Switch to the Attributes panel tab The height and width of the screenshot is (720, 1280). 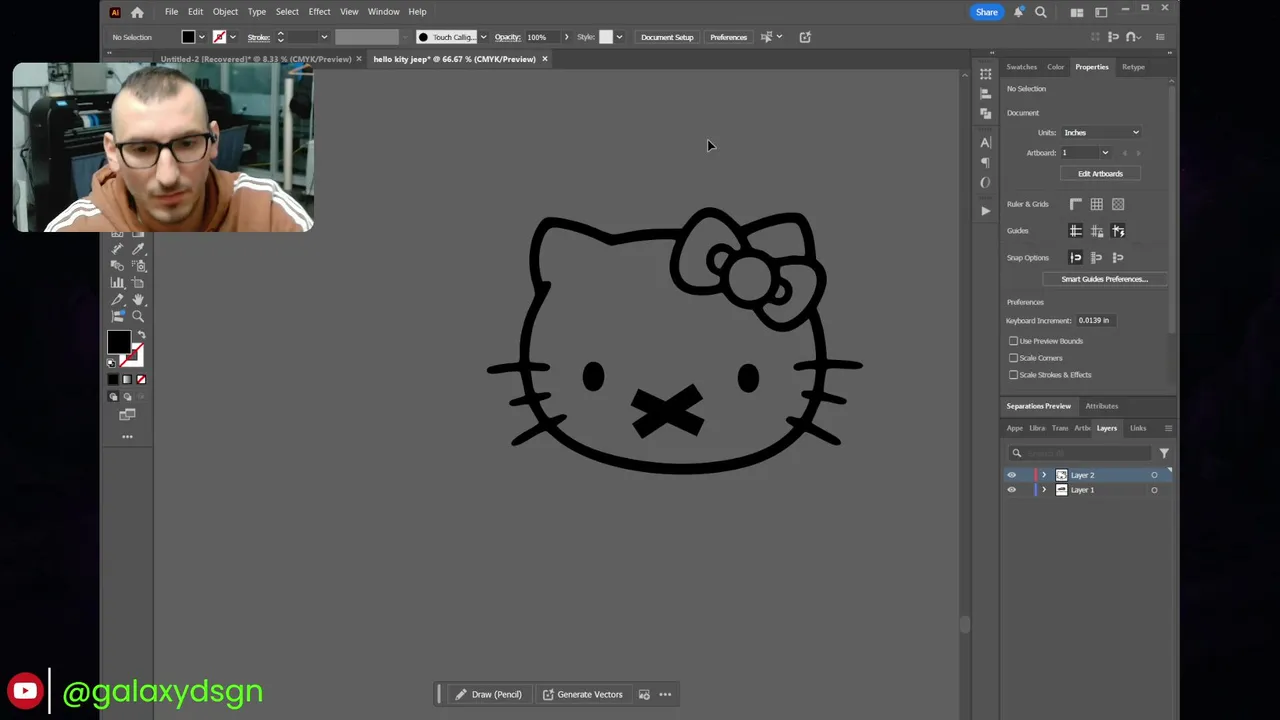pos(1102,406)
